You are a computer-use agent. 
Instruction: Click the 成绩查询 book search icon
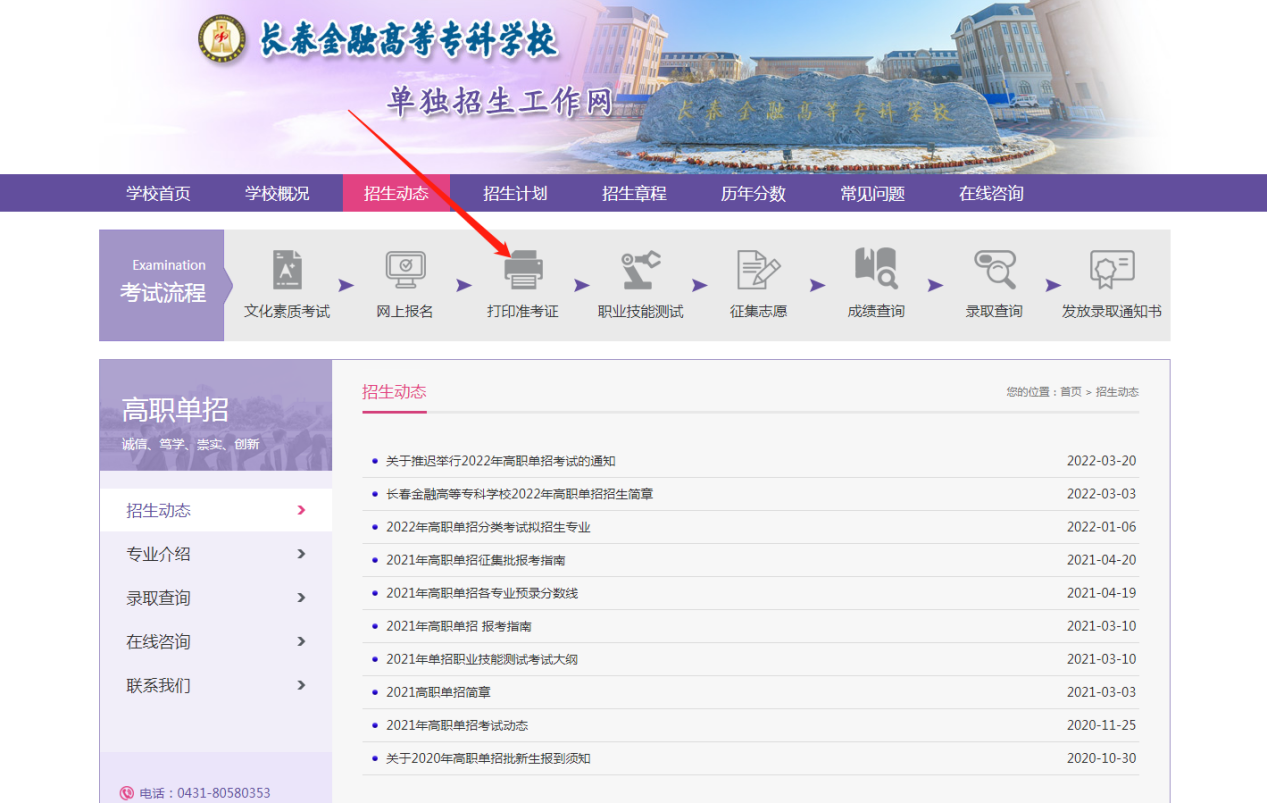(876, 268)
